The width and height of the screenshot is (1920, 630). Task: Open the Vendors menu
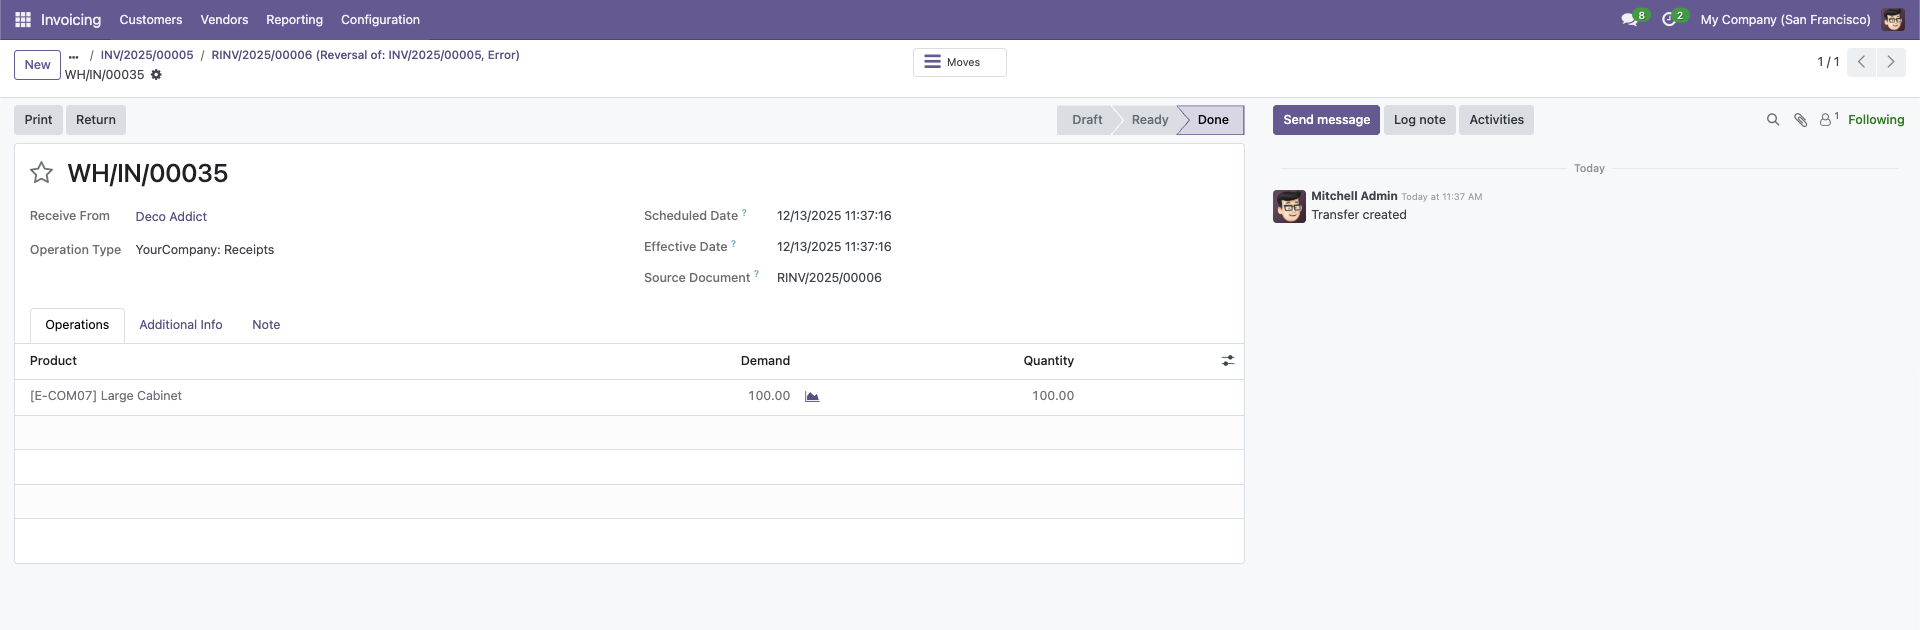pyautogui.click(x=224, y=20)
